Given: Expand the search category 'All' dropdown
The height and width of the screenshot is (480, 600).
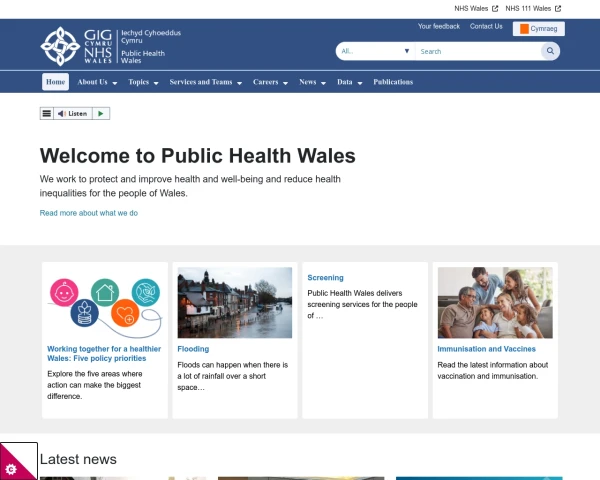Looking at the screenshot, I should coord(375,51).
